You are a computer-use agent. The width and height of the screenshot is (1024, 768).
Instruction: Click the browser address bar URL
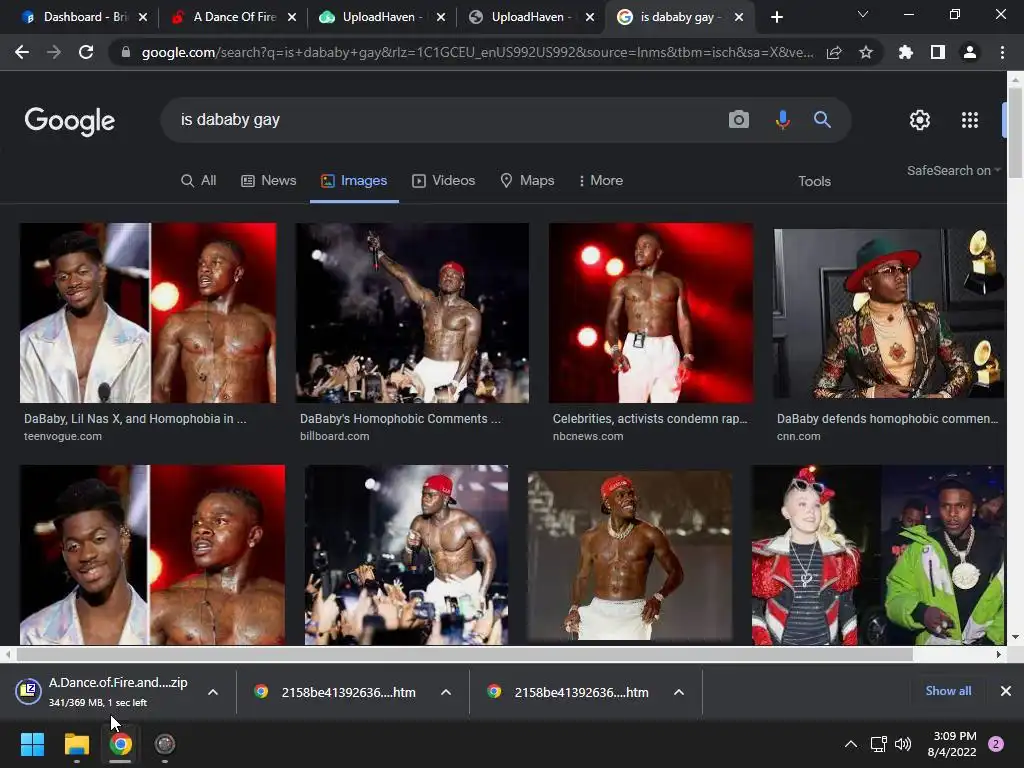[x=477, y=52]
